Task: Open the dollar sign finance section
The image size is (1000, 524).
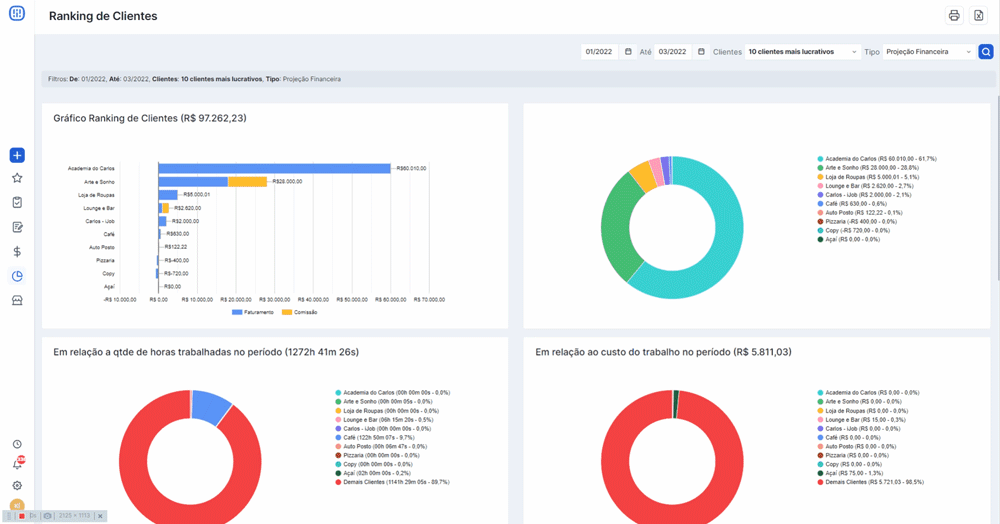Action: coord(17,252)
